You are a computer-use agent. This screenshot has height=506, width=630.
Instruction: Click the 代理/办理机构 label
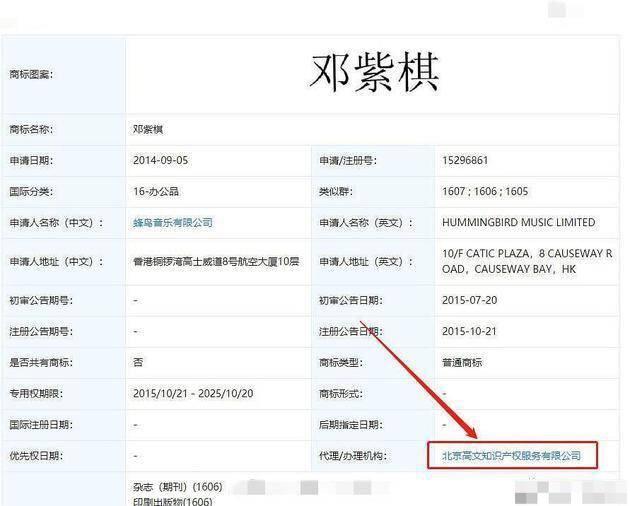click(353, 456)
